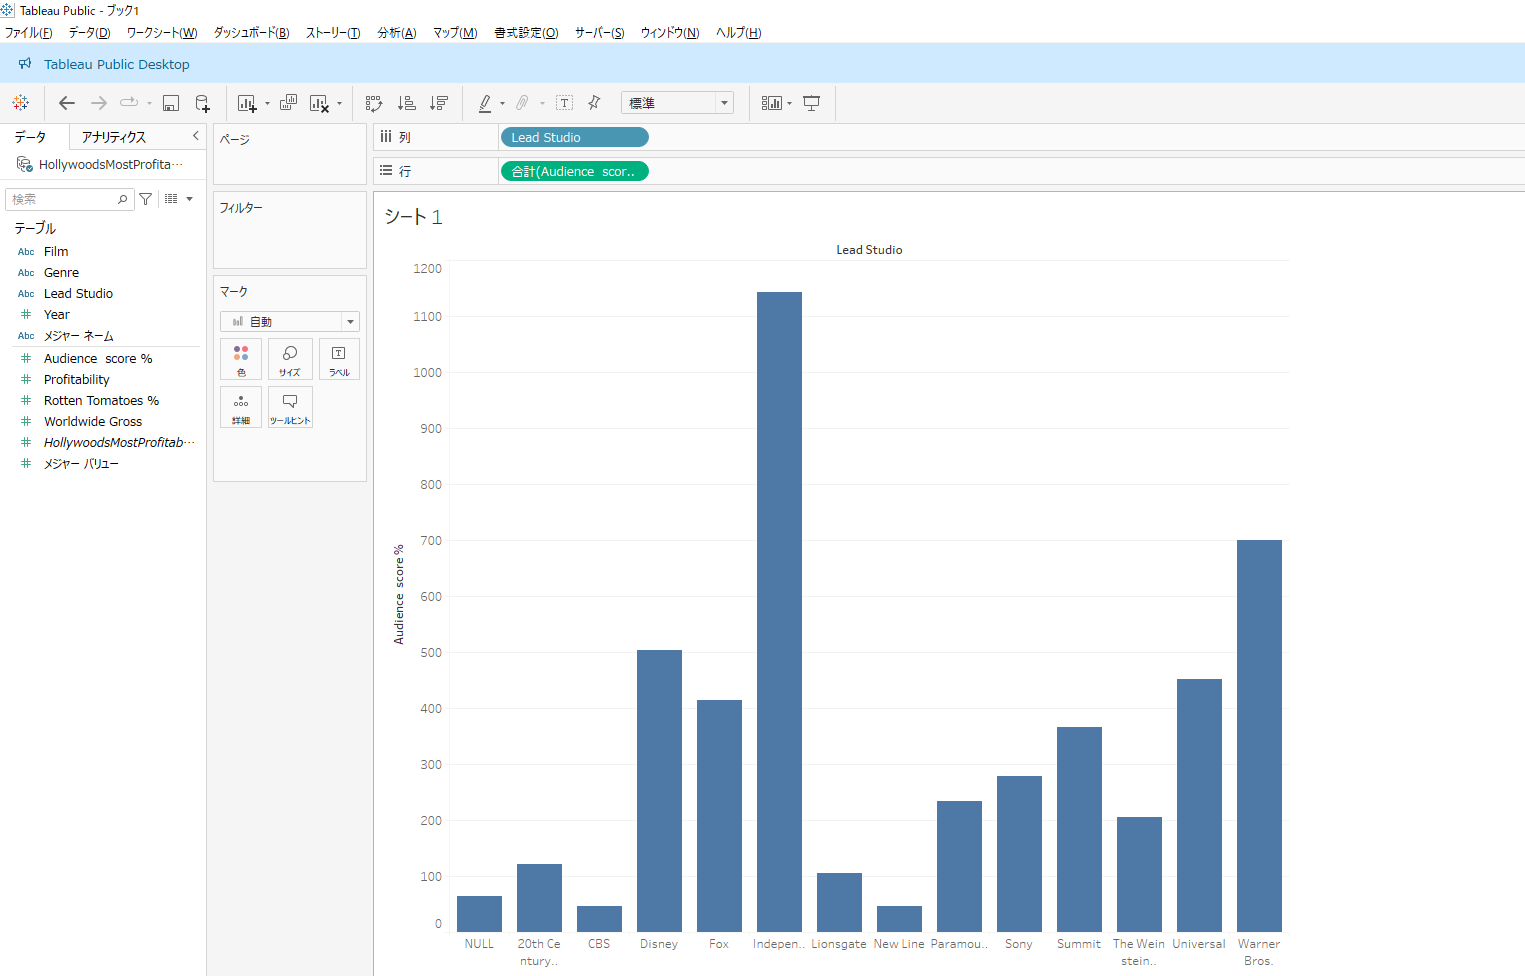The width and height of the screenshot is (1525, 976).
Task: Open the Show Me chart cards icon
Action: (771, 103)
